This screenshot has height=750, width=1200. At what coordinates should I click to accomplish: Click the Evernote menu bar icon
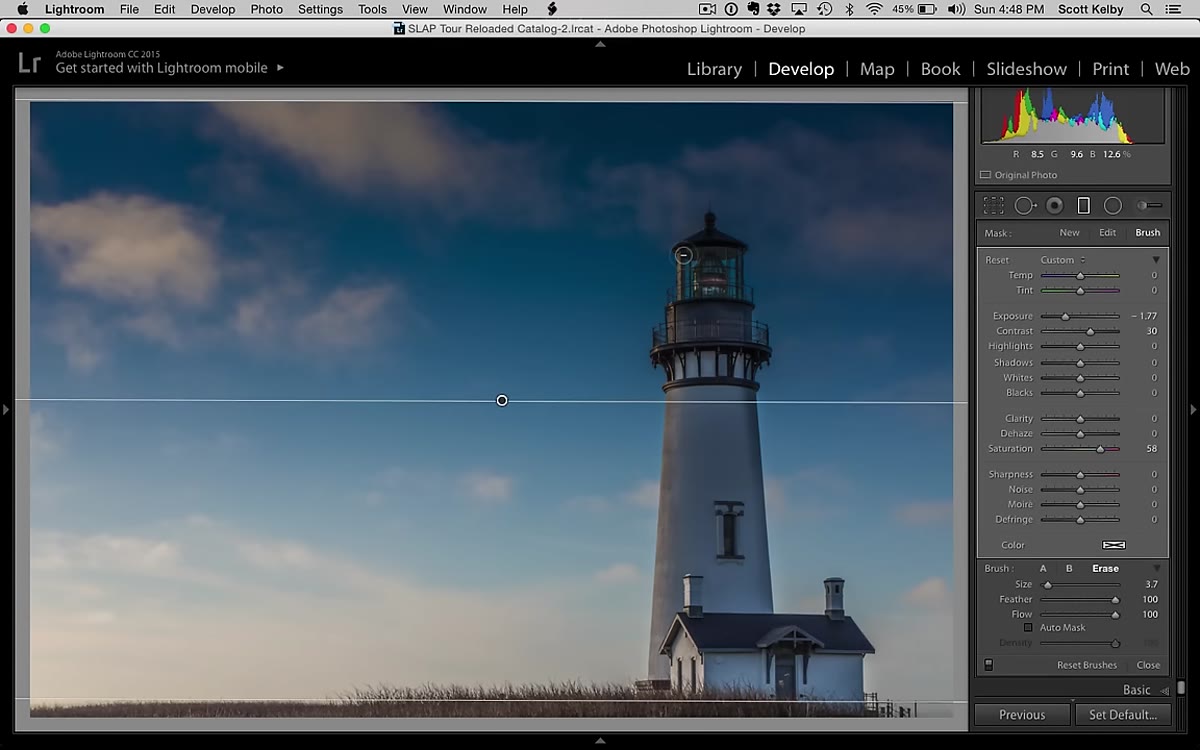click(x=752, y=9)
